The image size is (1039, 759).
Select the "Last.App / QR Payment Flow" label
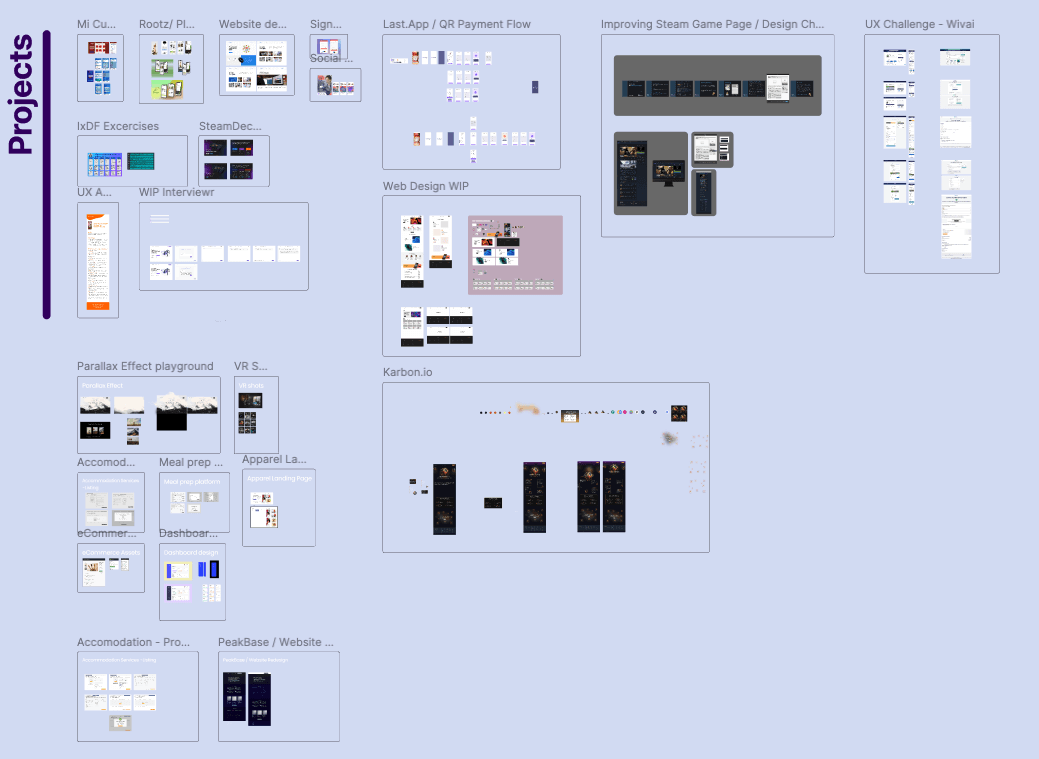(x=457, y=24)
